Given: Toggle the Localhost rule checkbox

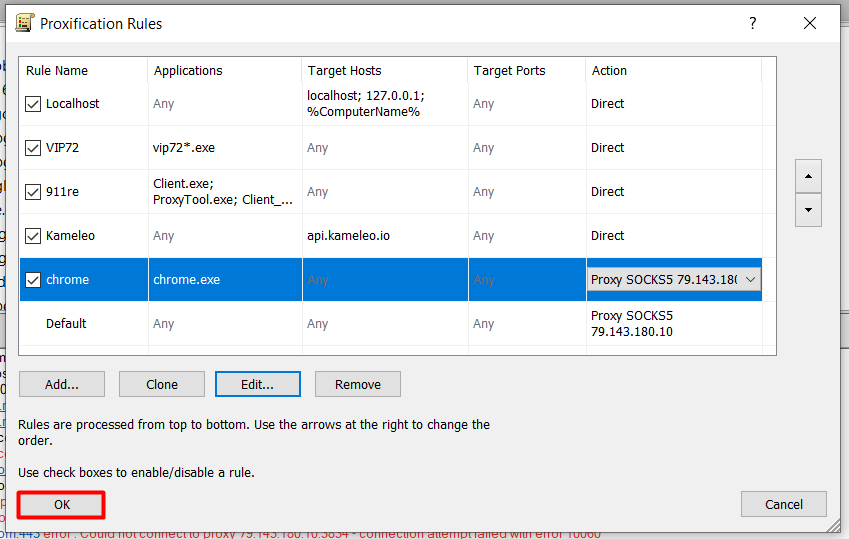Looking at the screenshot, I should [x=33, y=104].
